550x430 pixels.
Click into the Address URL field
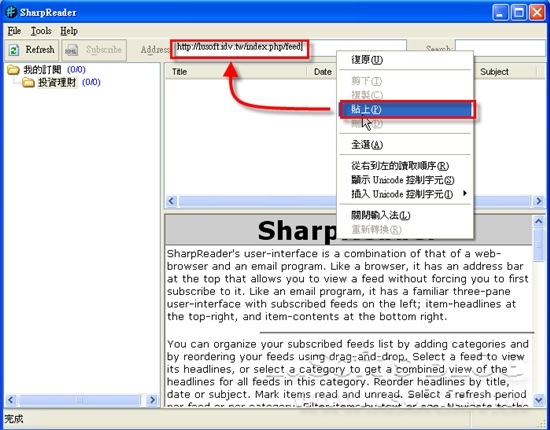290,47
